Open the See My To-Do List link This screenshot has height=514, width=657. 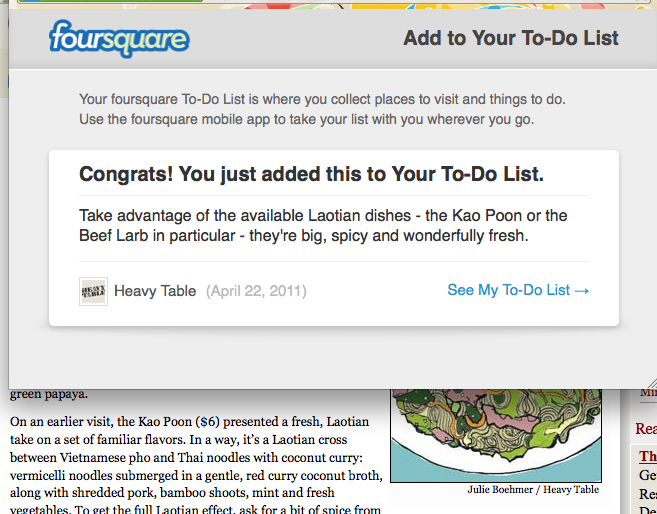click(518, 290)
